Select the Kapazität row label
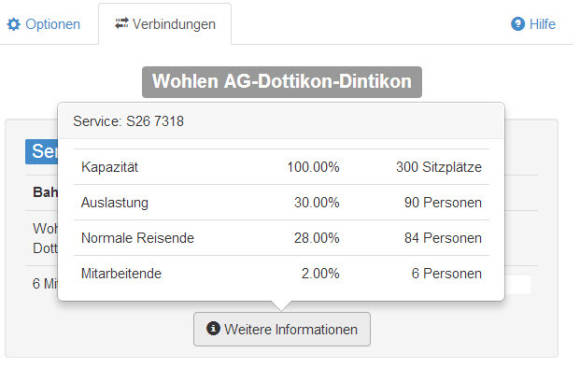Screen dimensions: 580x367 pos(109,167)
